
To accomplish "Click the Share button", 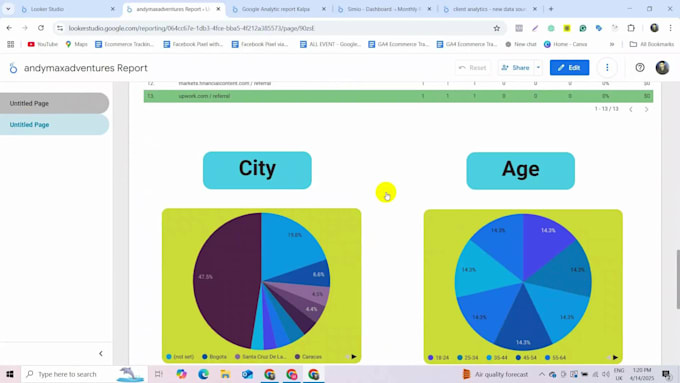I will pyautogui.click(x=516, y=68).
